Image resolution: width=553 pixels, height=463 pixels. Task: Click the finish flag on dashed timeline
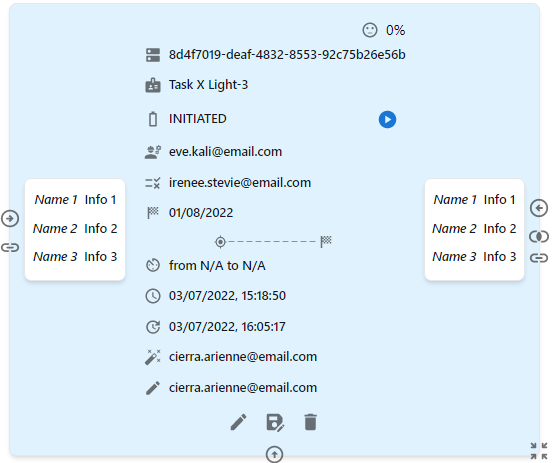[326, 242]
